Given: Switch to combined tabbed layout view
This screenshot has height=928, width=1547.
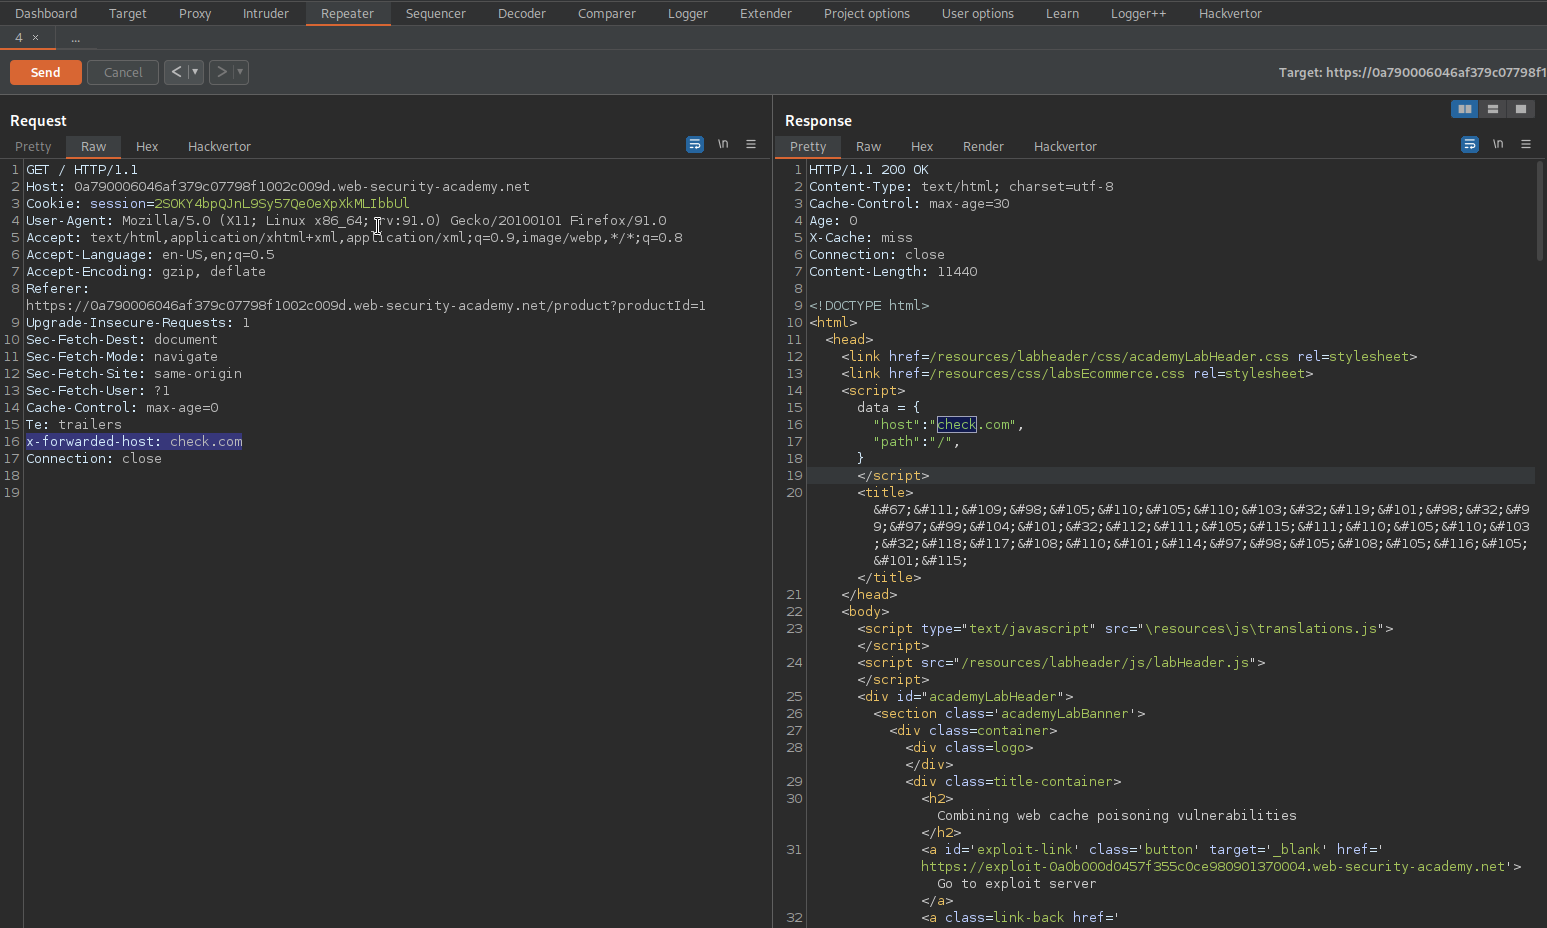Looking at the screenshot, I should click(1521, 109).
